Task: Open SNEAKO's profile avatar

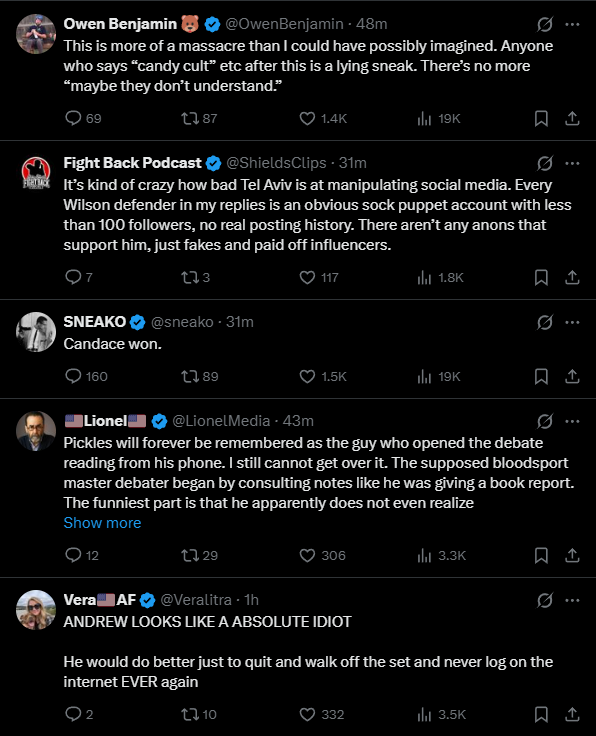Action: [36, 332]
